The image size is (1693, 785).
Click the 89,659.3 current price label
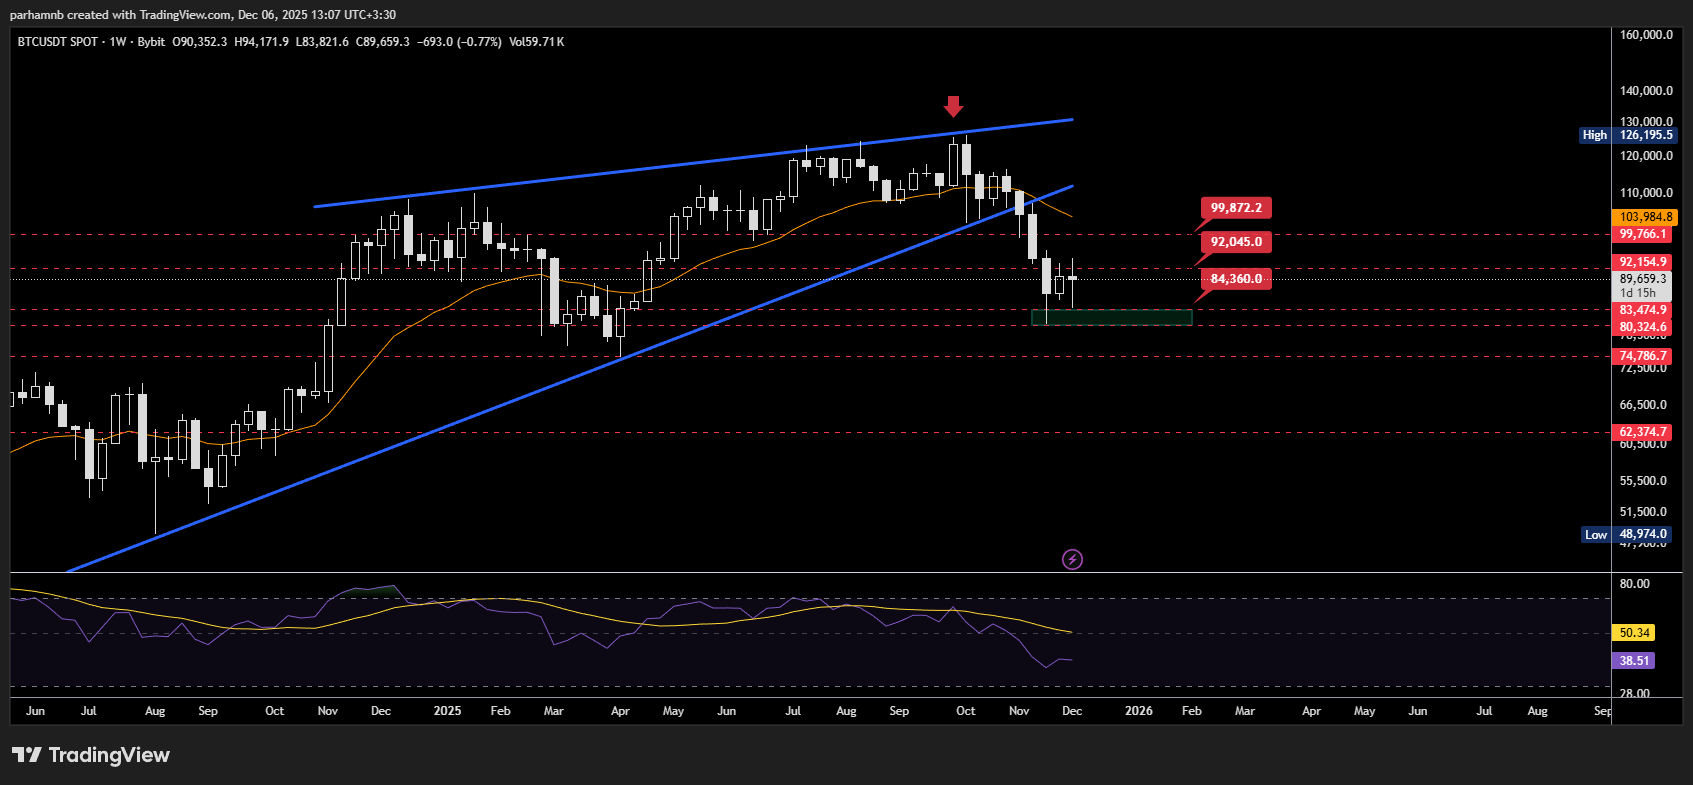1643,279
